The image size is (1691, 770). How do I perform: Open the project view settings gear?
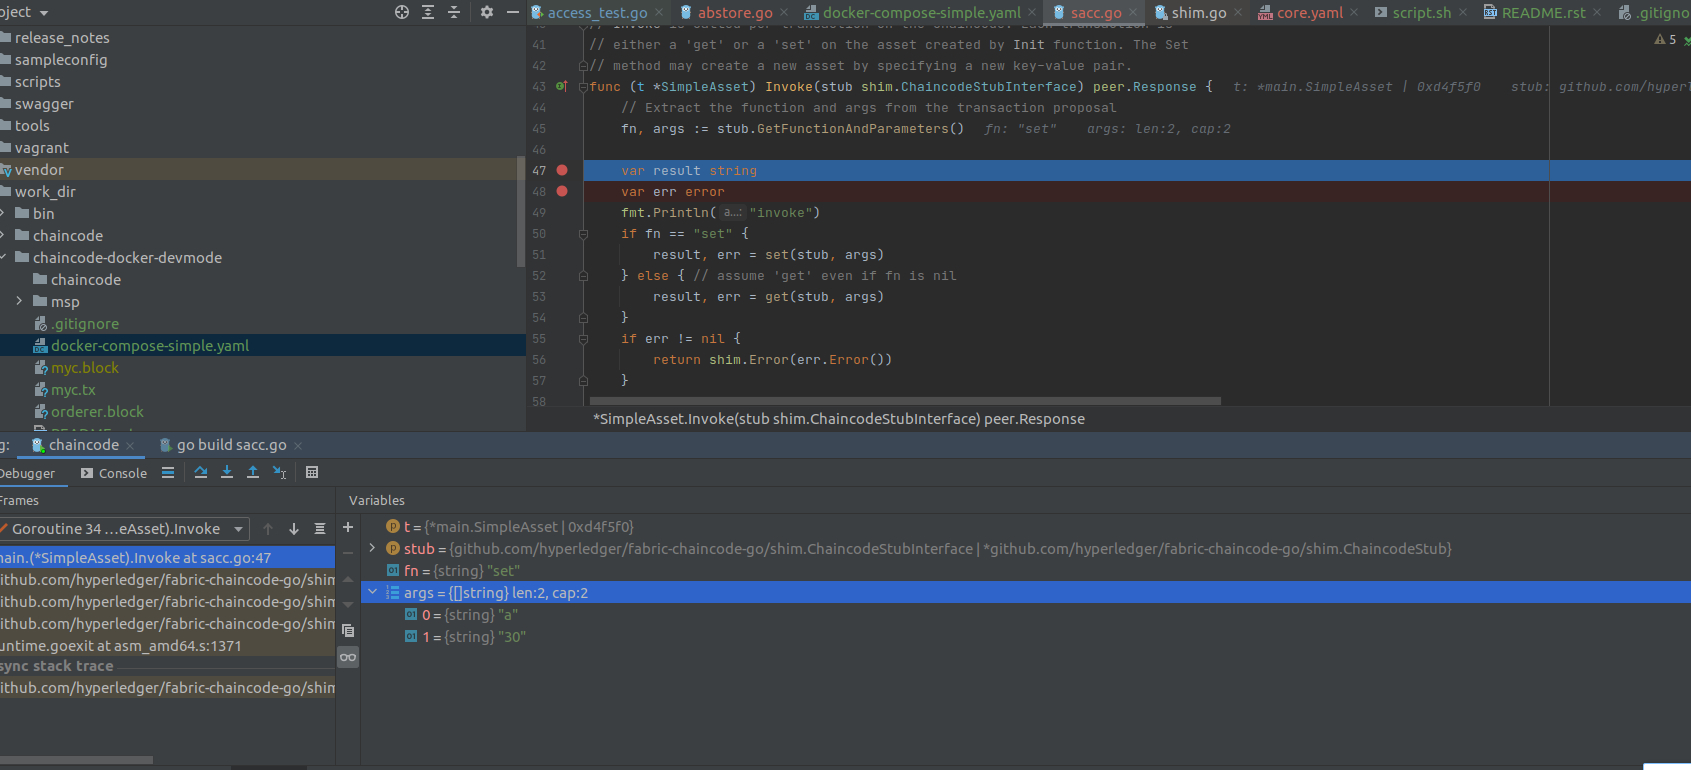487,12
